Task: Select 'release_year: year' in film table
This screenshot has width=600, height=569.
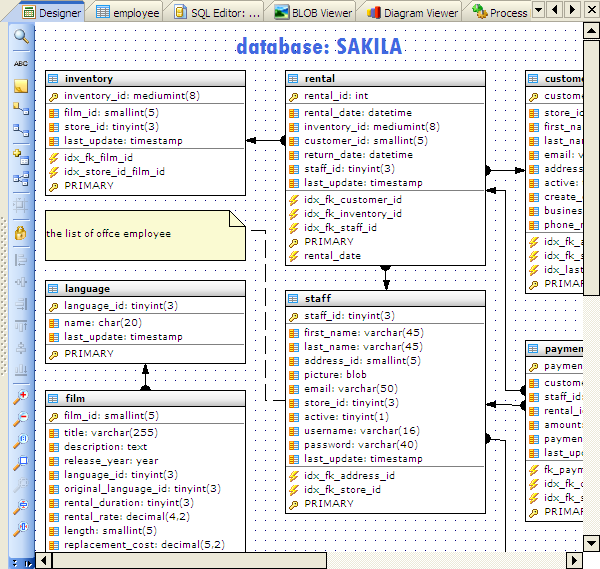Action: click(x=111, y=461)
